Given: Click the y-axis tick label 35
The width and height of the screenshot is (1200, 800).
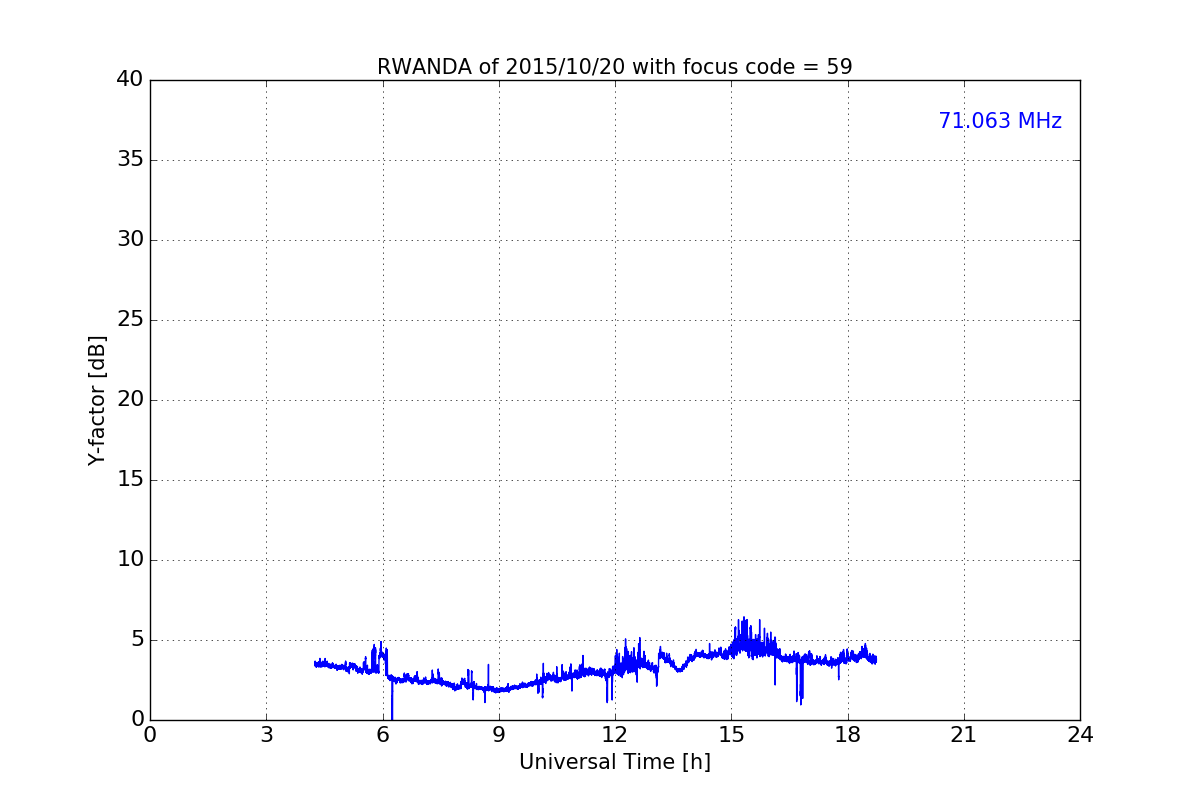Looking at the screenshot, I should 130,160.
